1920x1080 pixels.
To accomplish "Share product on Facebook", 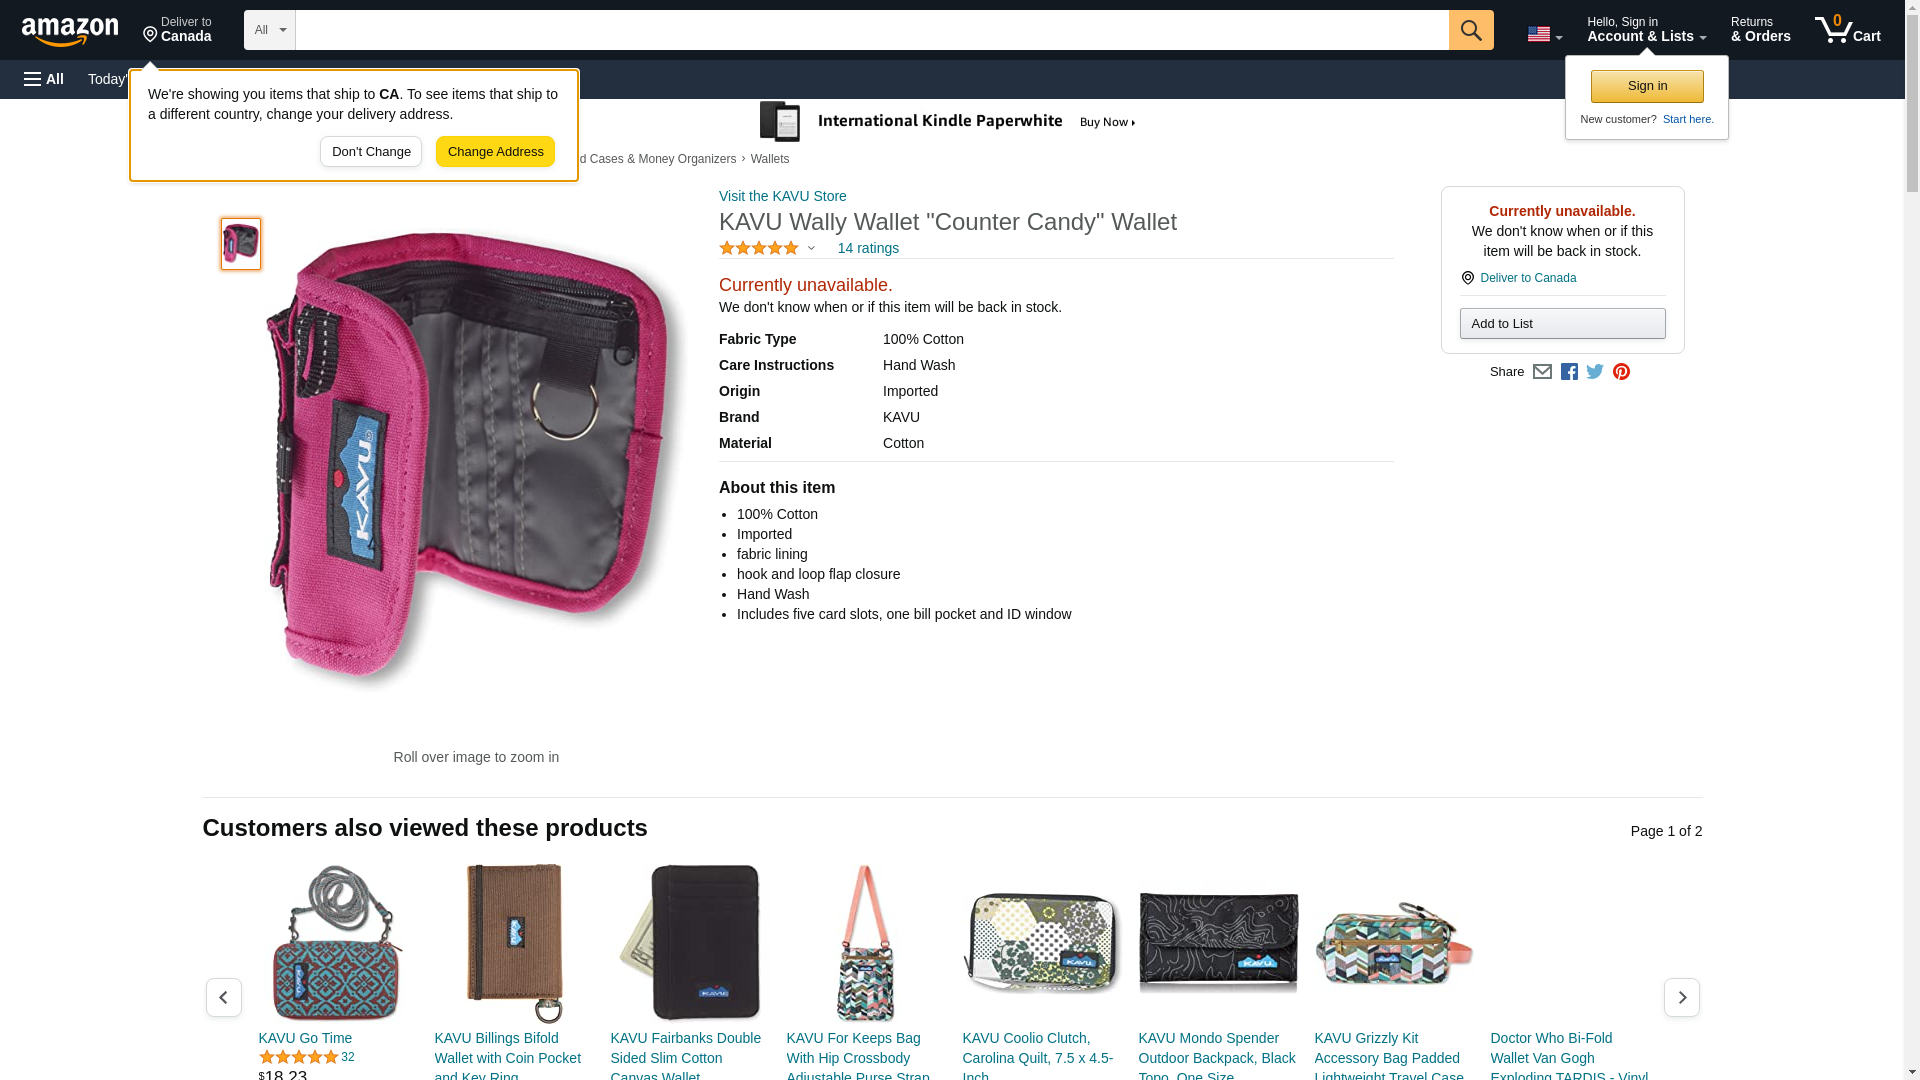I will point(1569,372).
